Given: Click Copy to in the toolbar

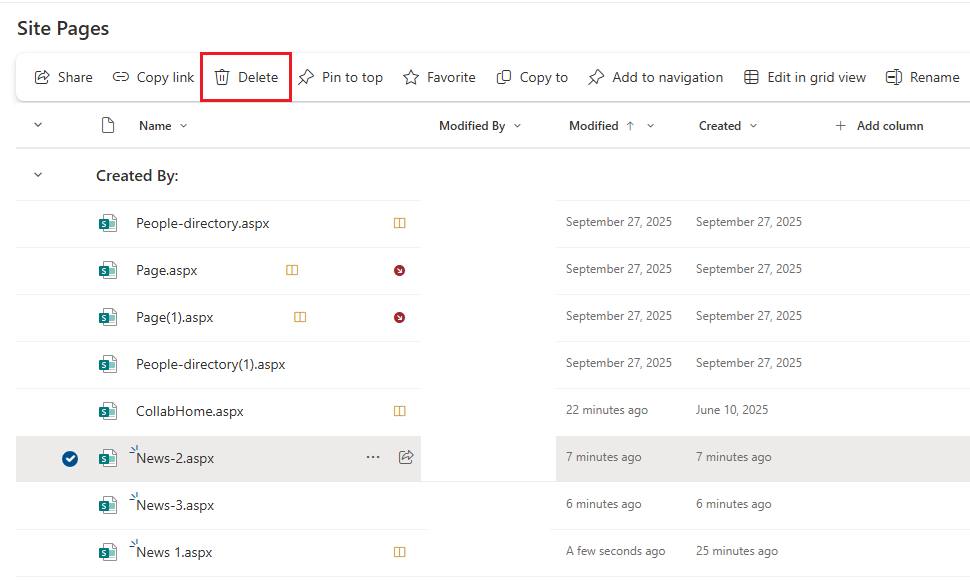Looking at the screenshot, I should 532,77.
